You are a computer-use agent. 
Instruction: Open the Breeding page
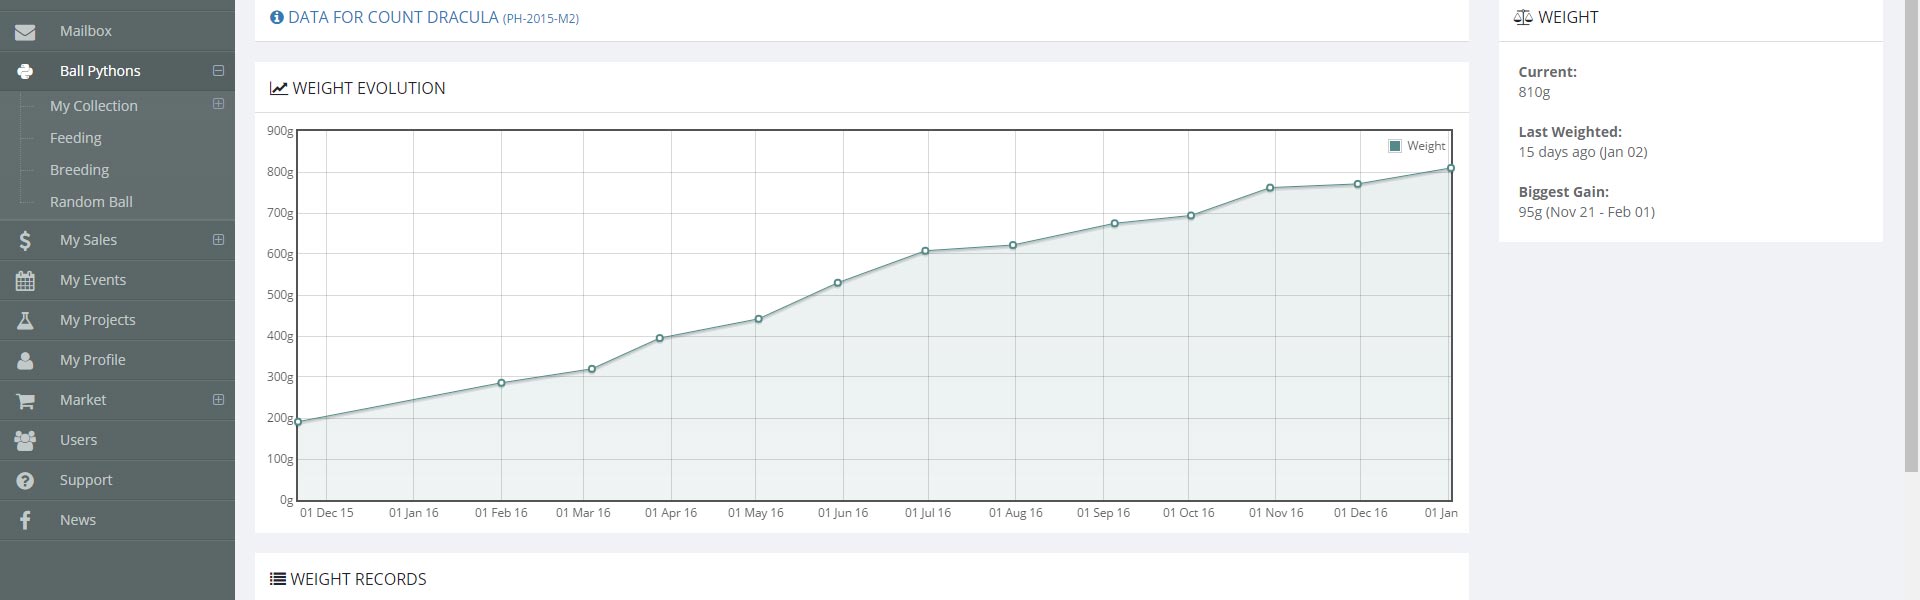coord(79,170)
